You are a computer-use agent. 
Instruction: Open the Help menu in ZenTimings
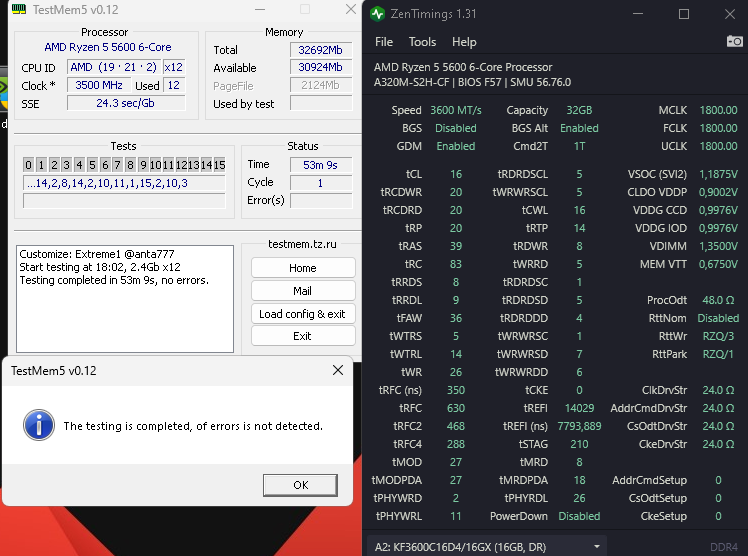tap(464, 42)
